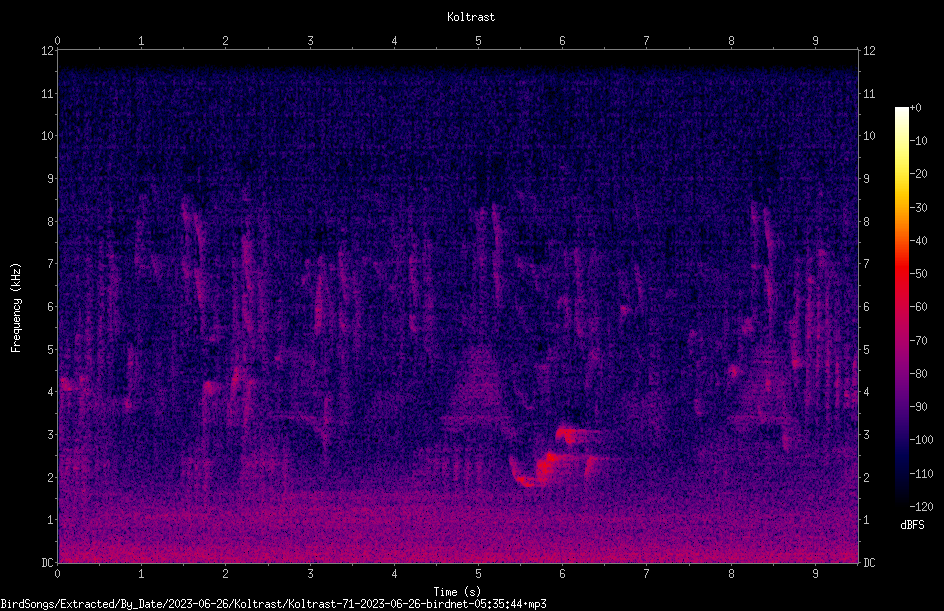Click the -110 value on the colorbar
944x611 pixels.
(921, 474)
